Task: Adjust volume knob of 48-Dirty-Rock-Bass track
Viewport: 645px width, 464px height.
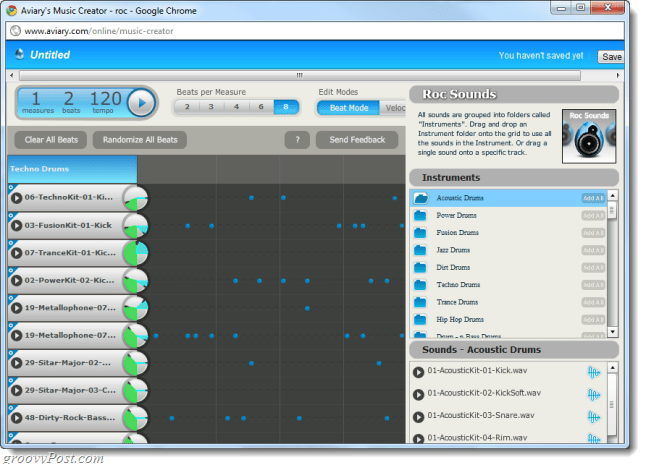Action: click(x=135, y=418)
